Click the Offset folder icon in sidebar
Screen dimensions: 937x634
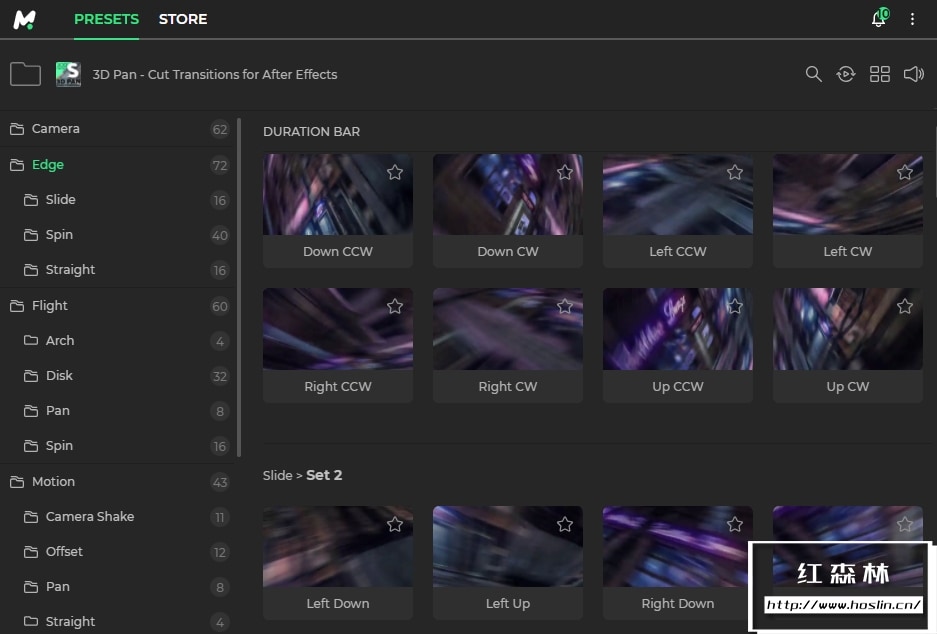30,552
